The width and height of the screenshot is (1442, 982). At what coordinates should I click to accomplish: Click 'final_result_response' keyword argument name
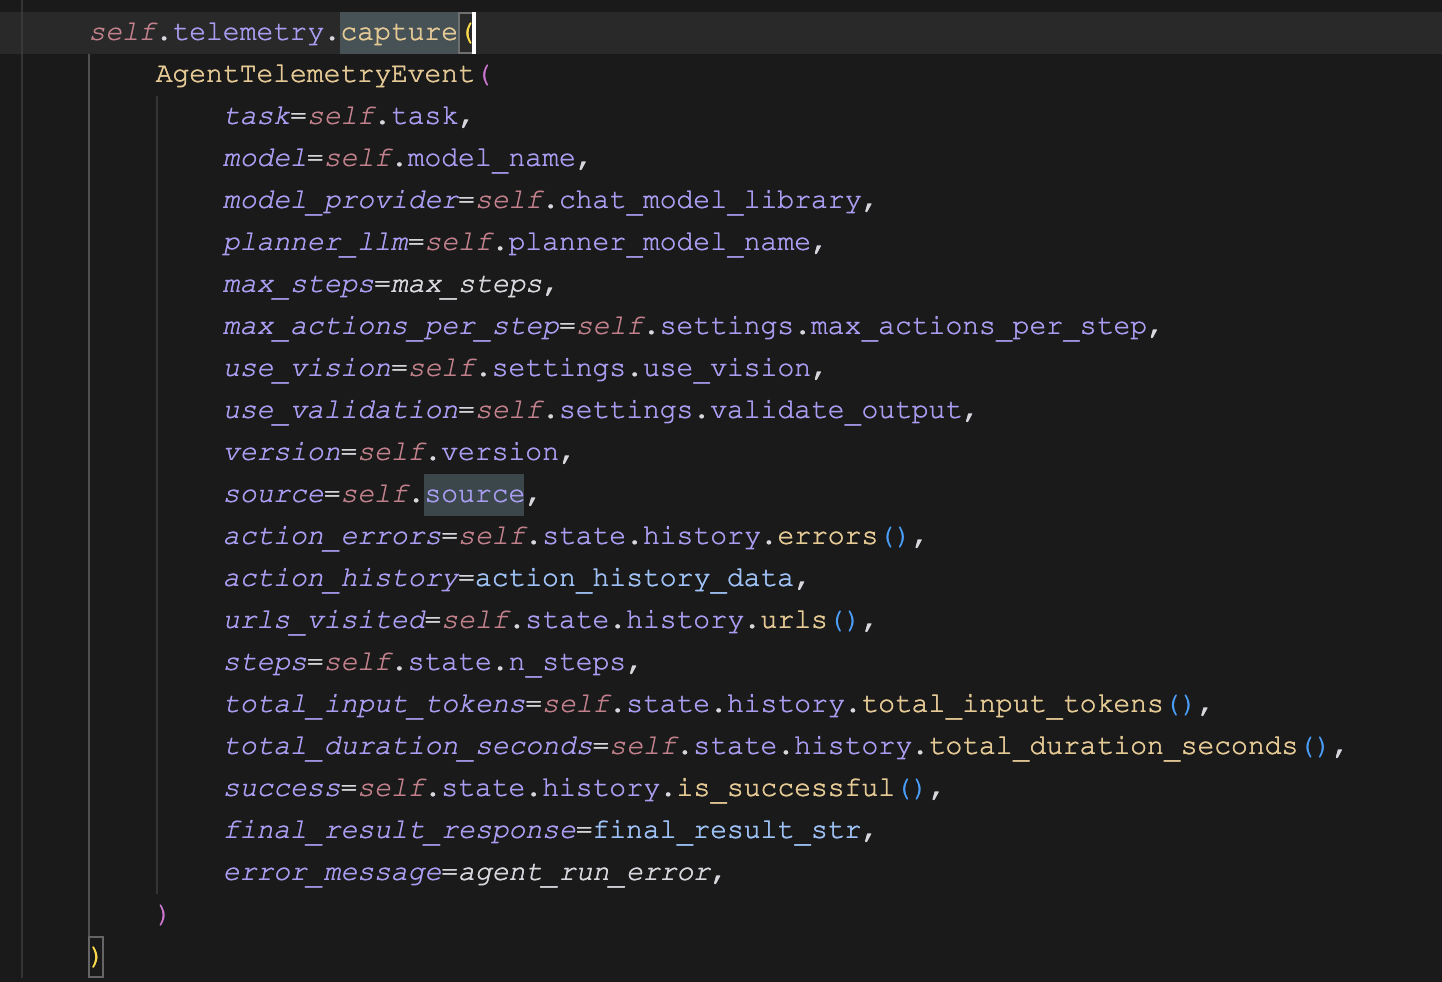pos(400,831)
